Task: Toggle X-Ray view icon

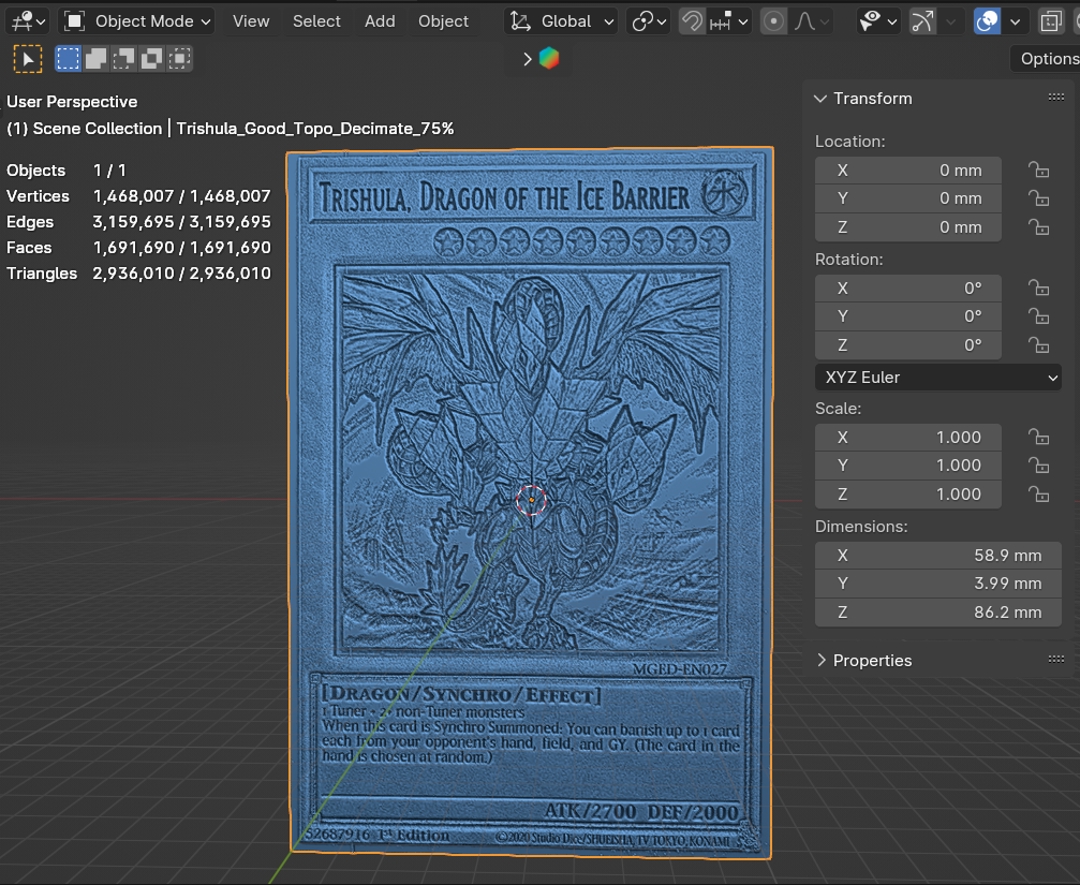Action: tap(1050, 21)
